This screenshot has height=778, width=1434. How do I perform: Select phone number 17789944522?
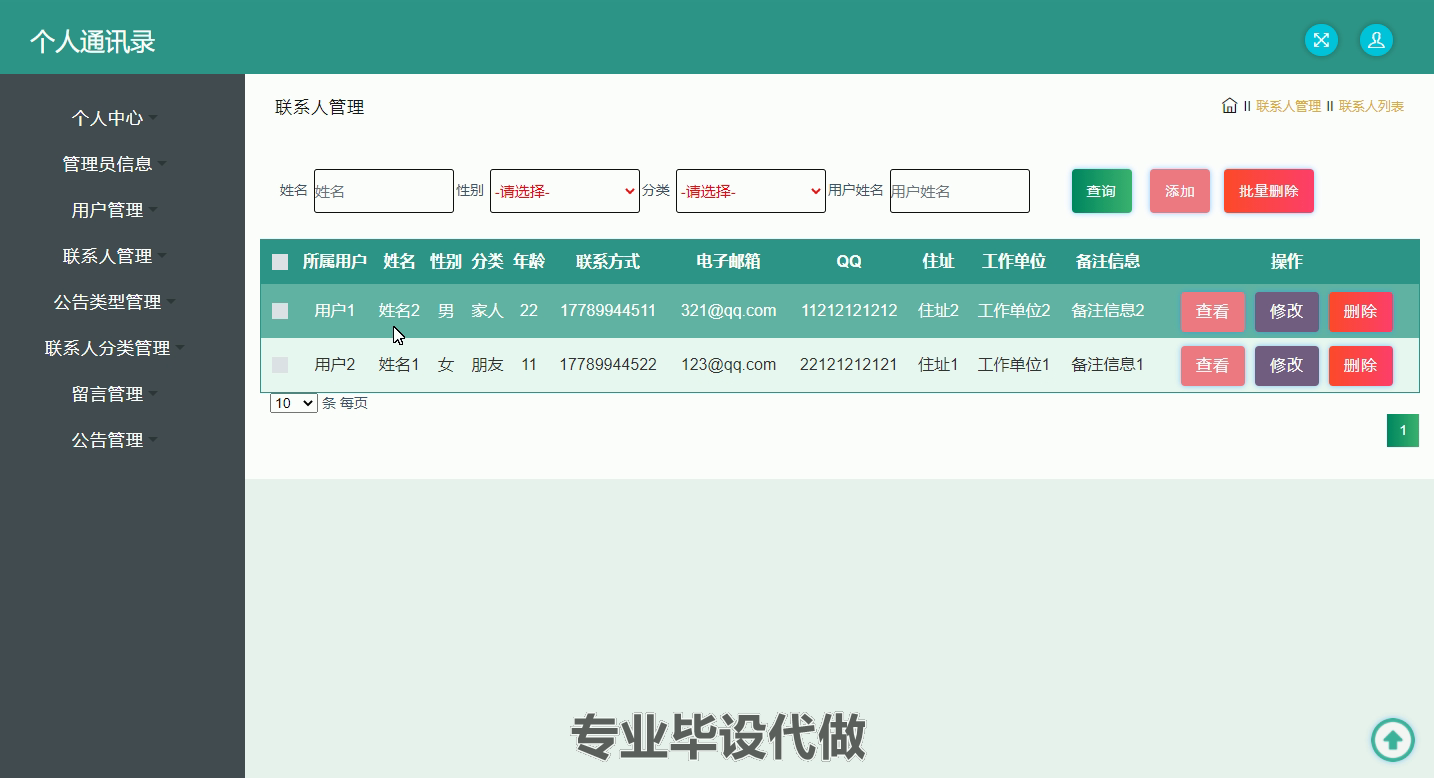608,365
